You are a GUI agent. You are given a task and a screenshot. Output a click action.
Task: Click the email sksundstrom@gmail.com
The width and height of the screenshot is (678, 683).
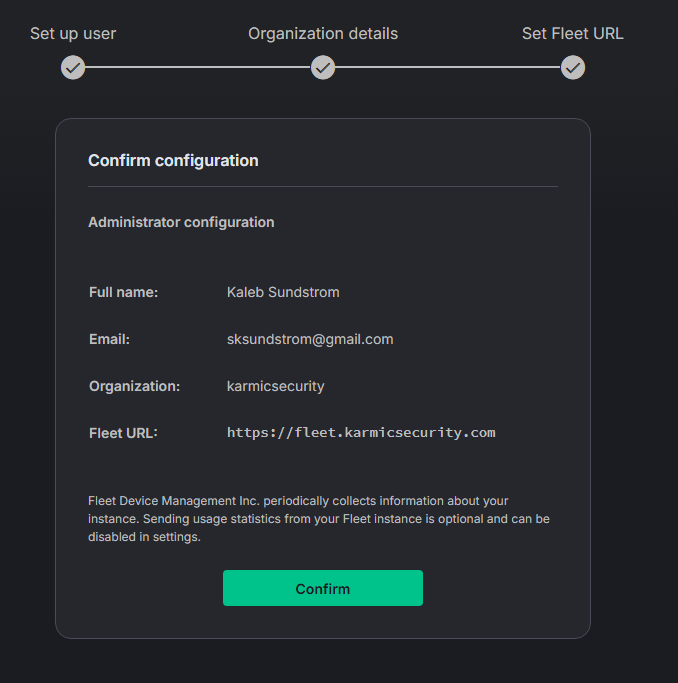point(310,339)
